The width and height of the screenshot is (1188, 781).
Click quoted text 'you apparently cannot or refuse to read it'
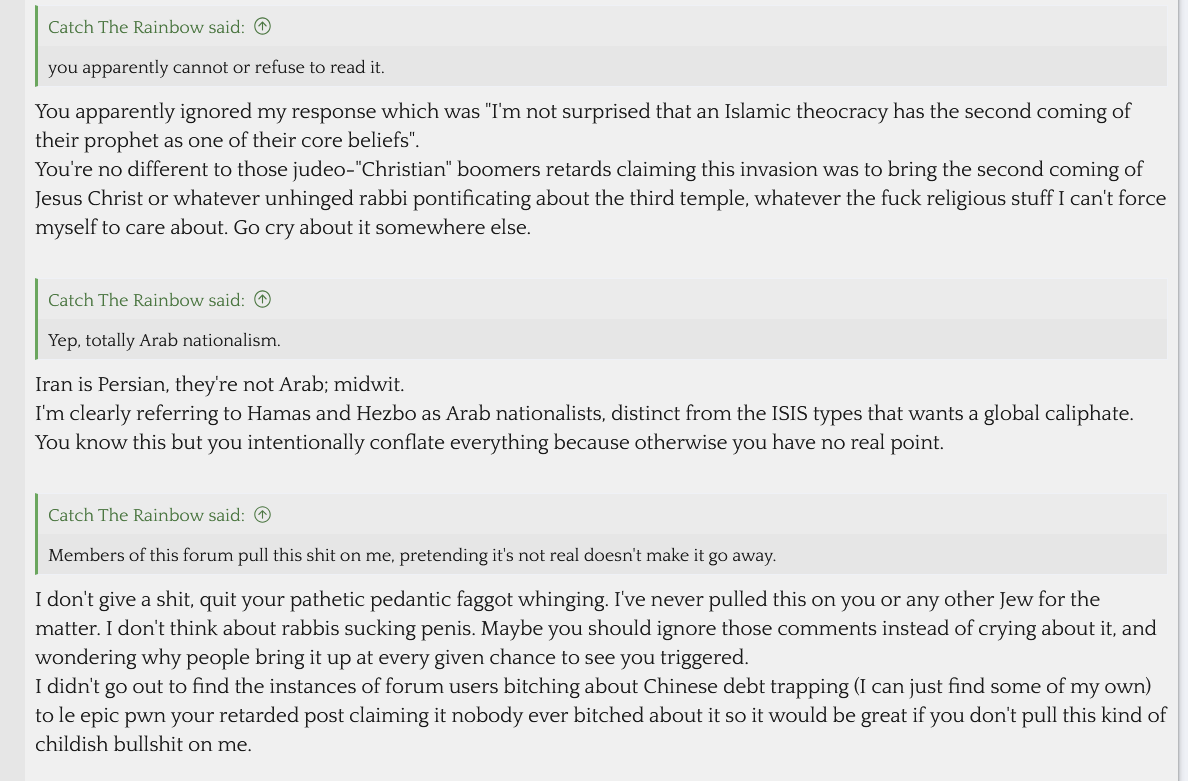click(x=216, y=68)
